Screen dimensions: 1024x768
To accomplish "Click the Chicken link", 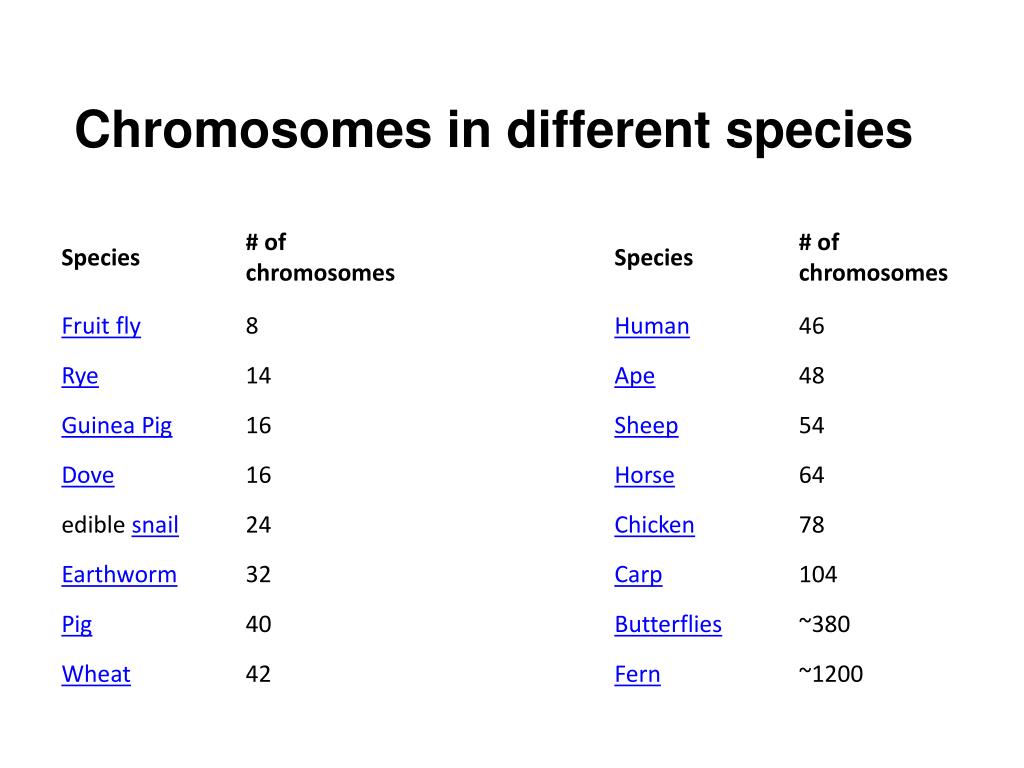I will [x=654, y=524].
